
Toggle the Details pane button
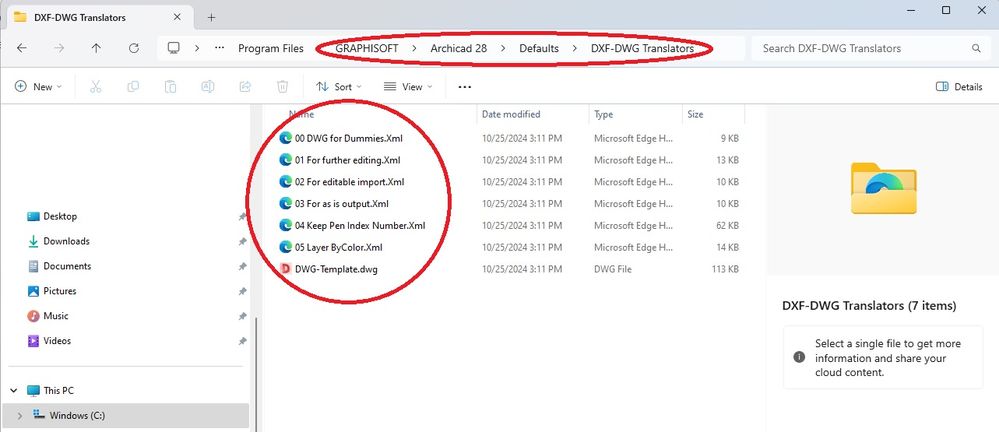click(959, 87)
